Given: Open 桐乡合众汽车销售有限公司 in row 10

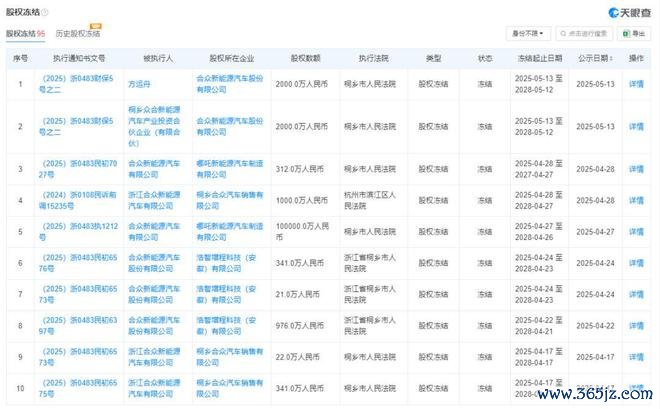Looking at the screenshot, I should (230, 388).
